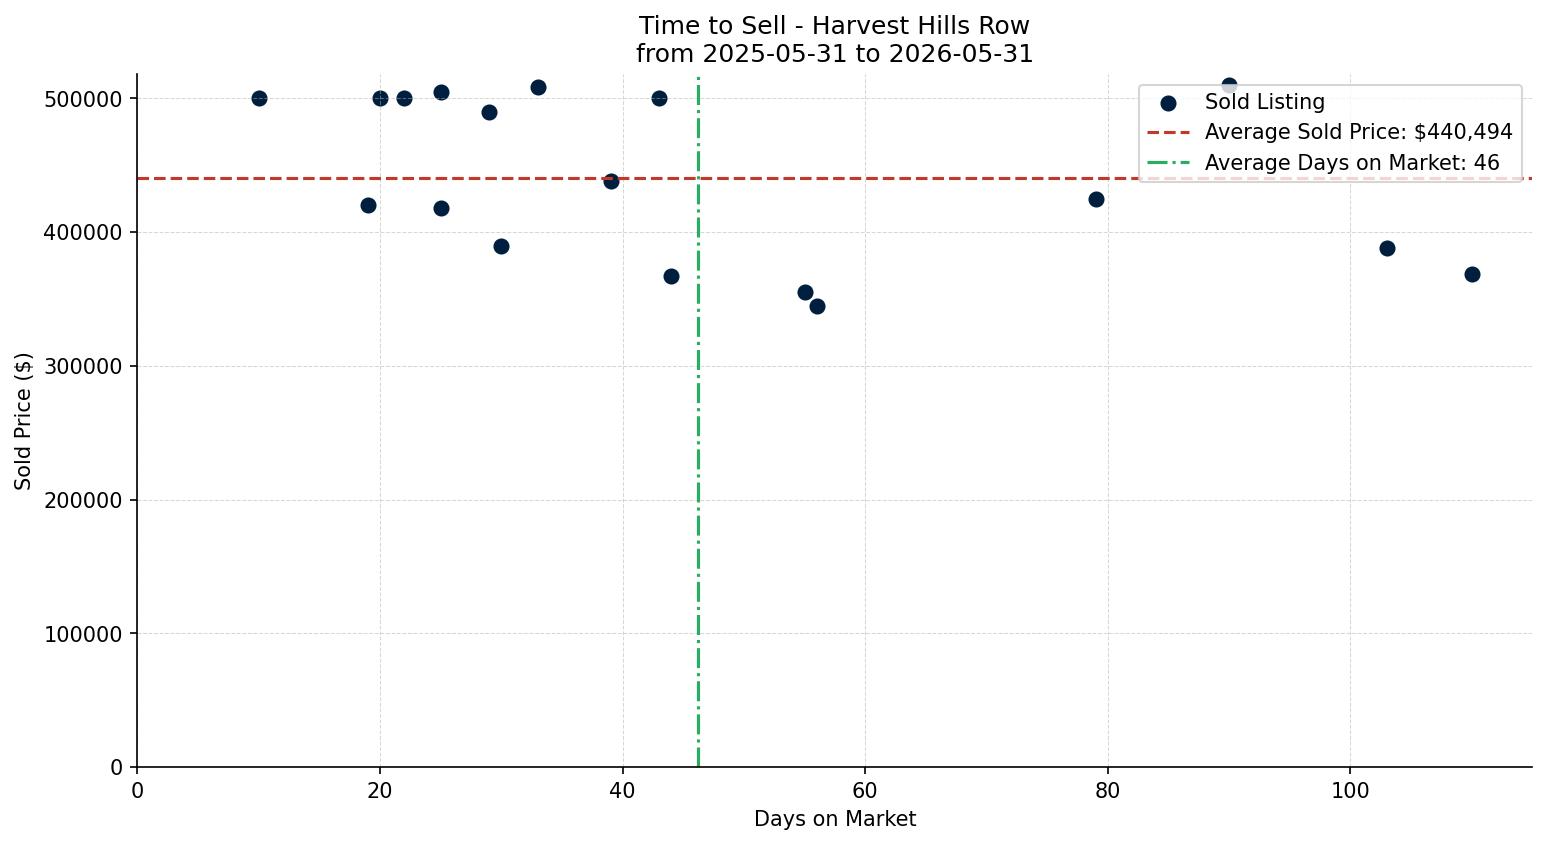This screenshot has height=845, width=1547.
Task: Click the data point at 79 days
Action: [x=1096, y=199]
